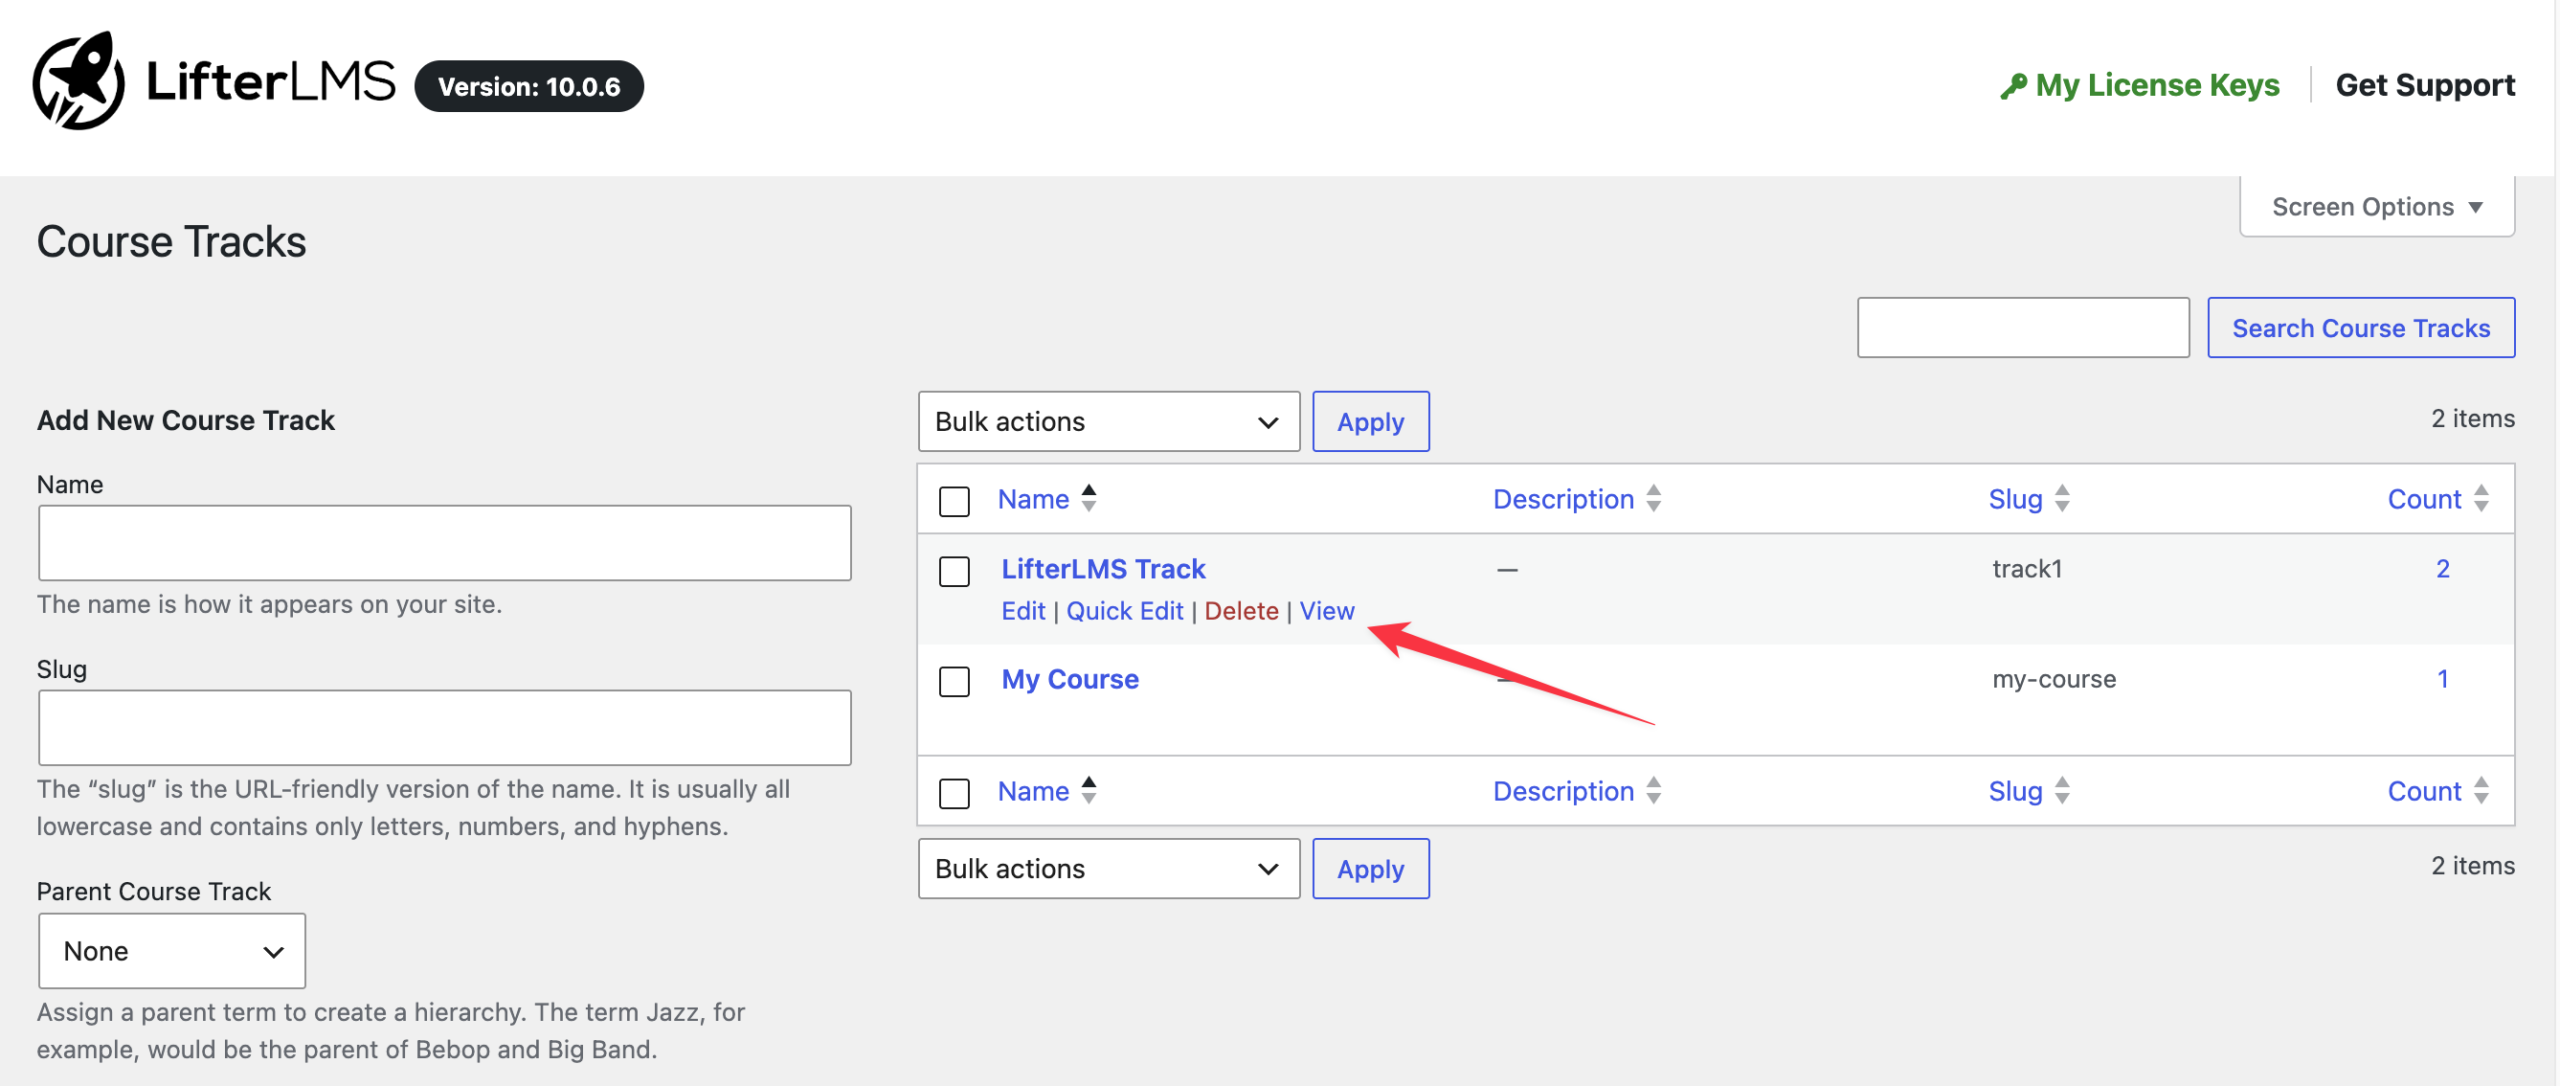Check the My Course row checkbox
This screenshot has height=1086, width=2560.
tap(954, 681)
